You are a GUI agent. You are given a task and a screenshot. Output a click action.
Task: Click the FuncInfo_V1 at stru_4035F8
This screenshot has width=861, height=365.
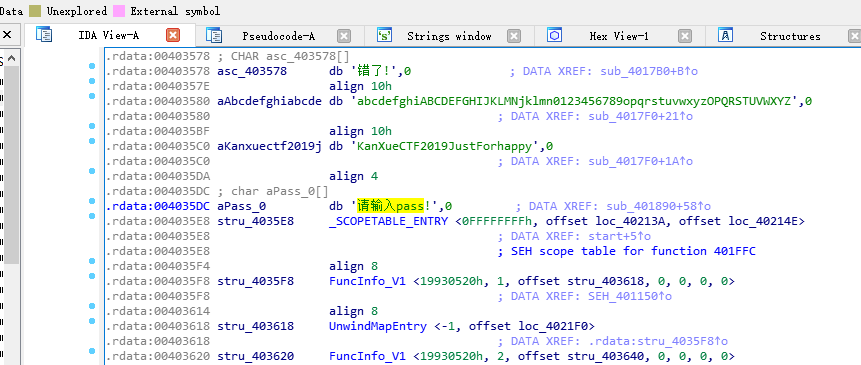click(368, 281)
